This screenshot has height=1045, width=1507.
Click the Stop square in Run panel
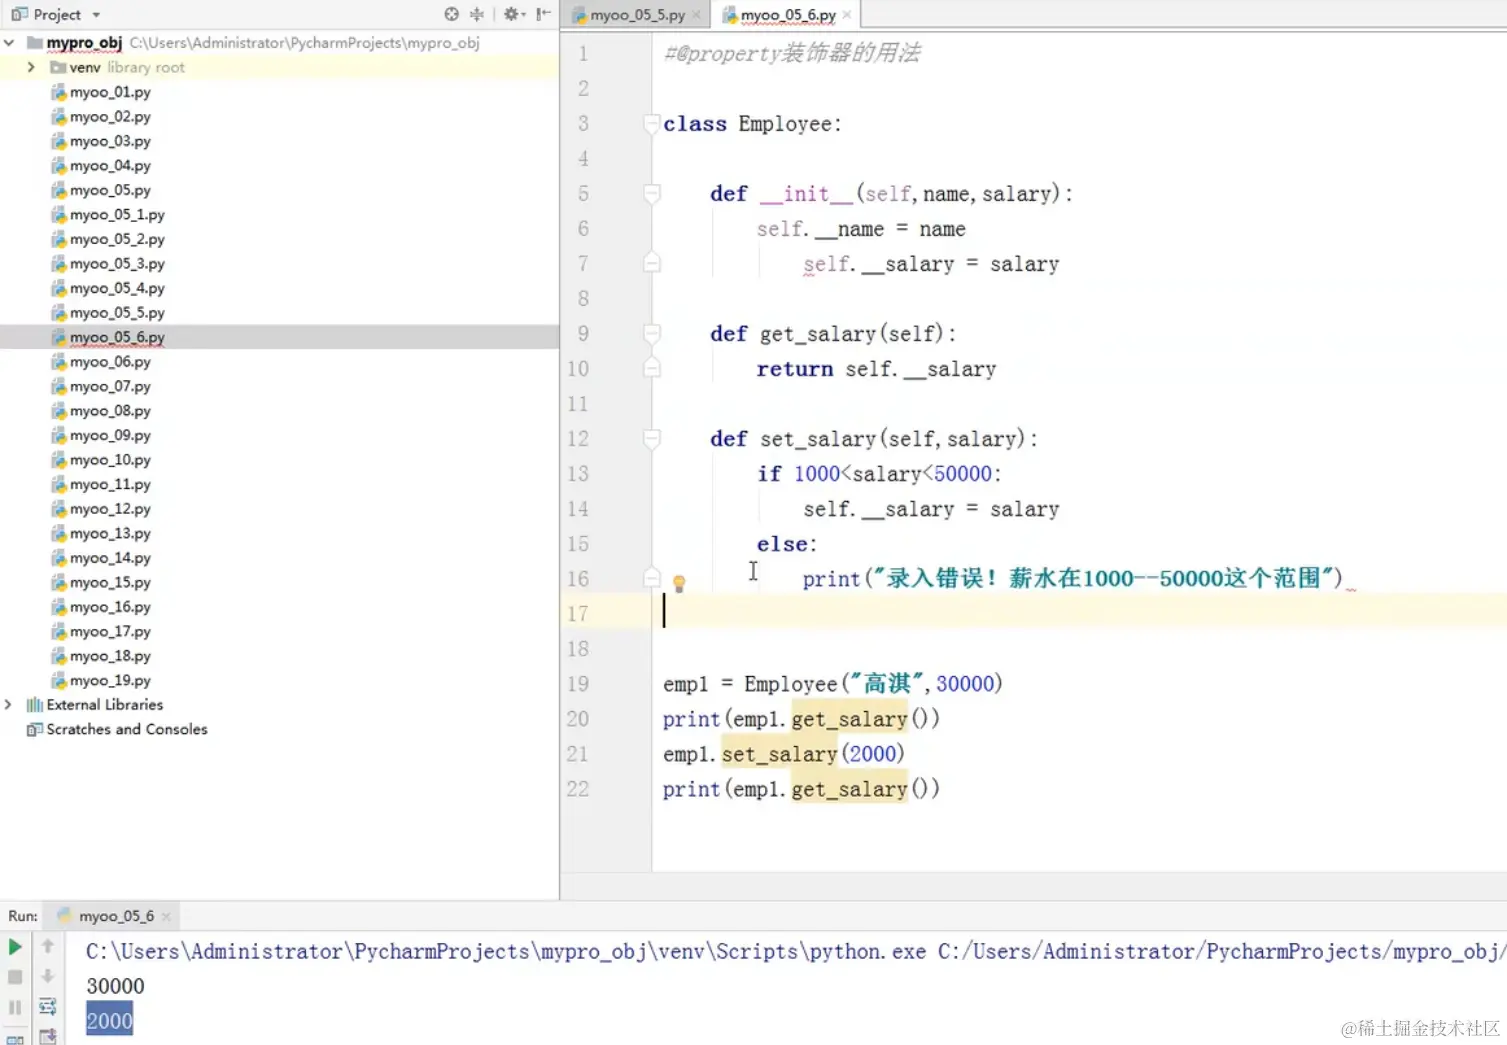click(15, 977)
